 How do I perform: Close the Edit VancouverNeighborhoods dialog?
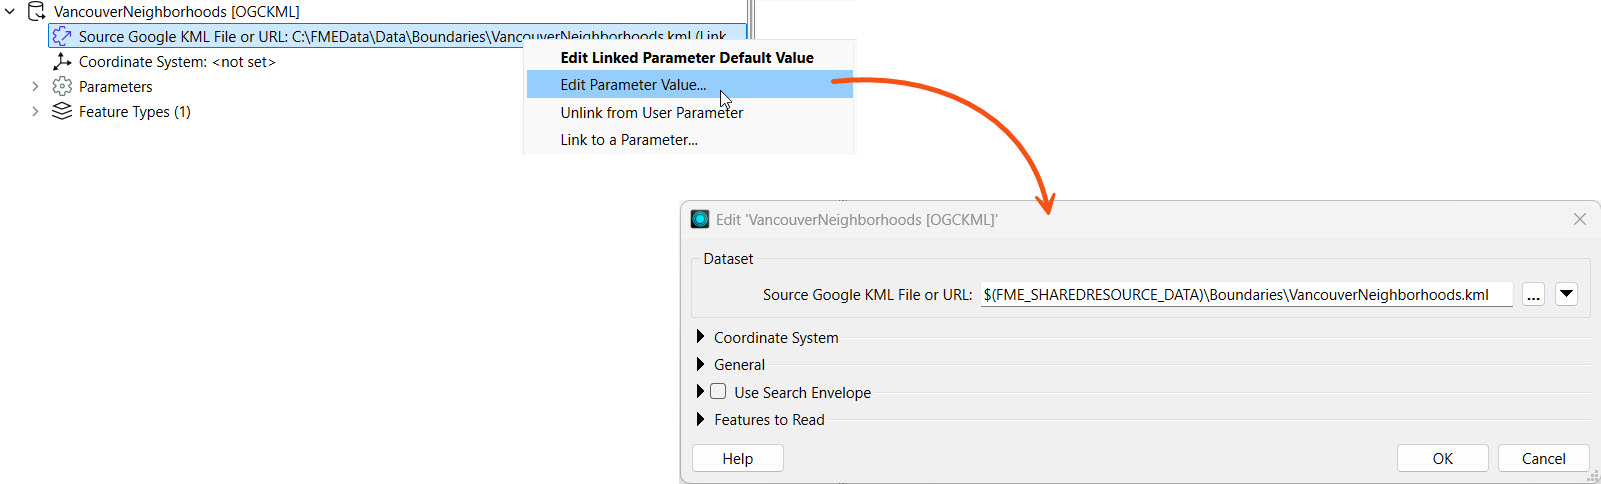pos(1579,219)
